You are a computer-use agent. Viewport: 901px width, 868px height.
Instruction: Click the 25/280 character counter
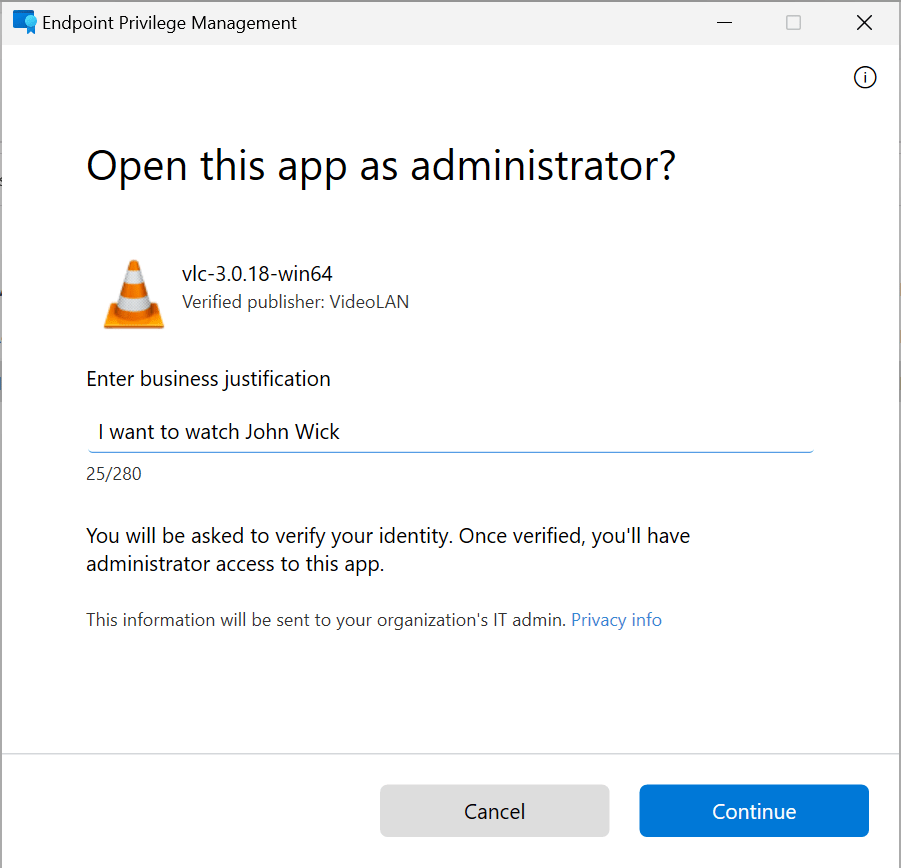click(x=114, y=474)
